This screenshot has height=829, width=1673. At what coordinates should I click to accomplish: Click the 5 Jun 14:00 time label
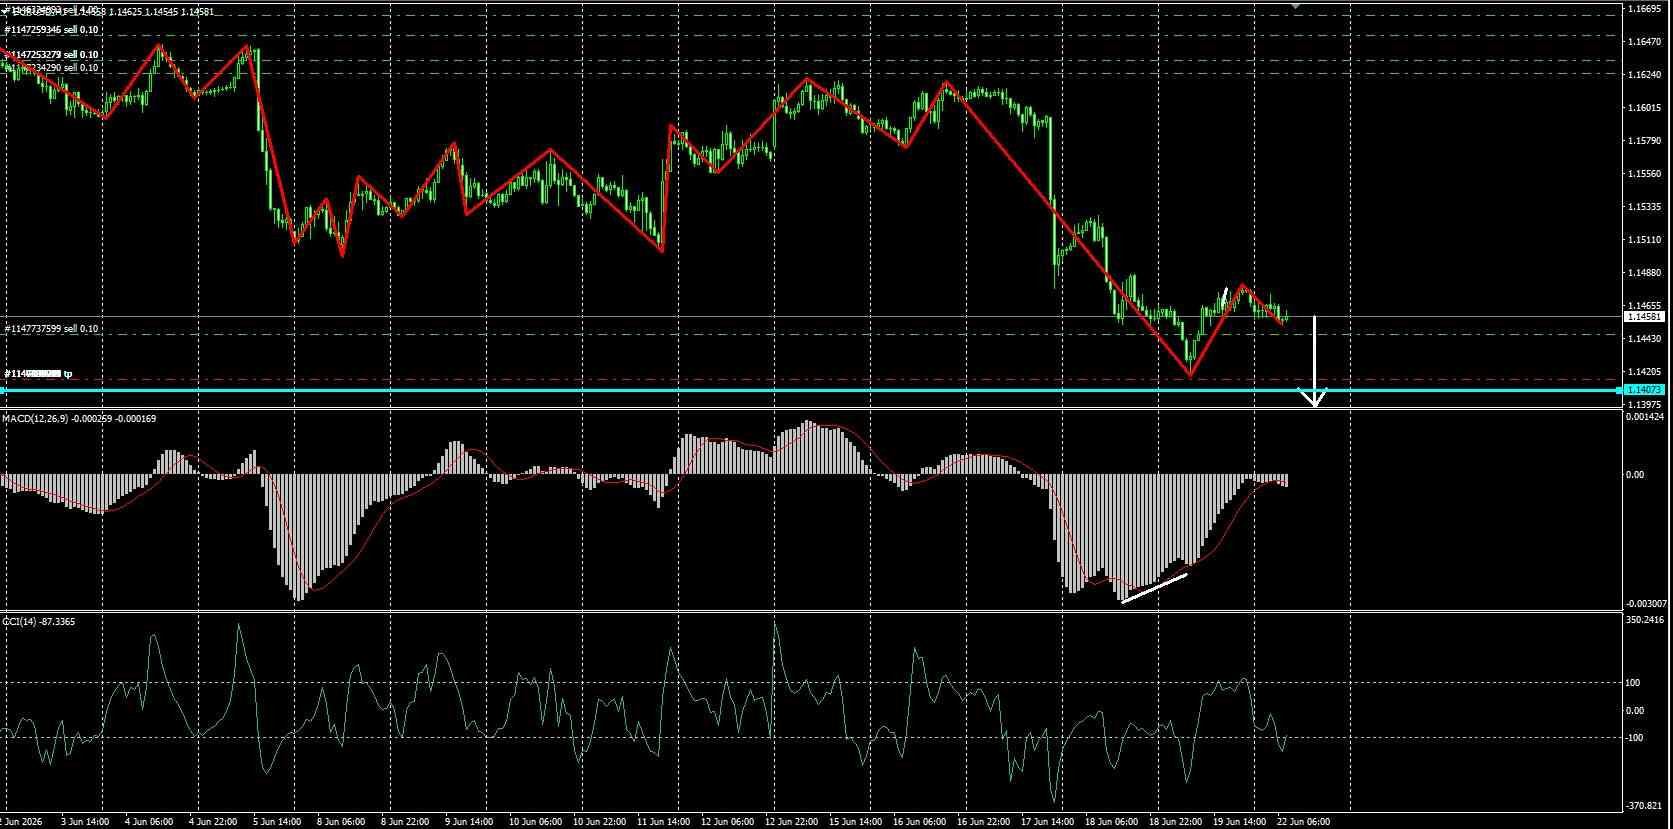[275, 821]
